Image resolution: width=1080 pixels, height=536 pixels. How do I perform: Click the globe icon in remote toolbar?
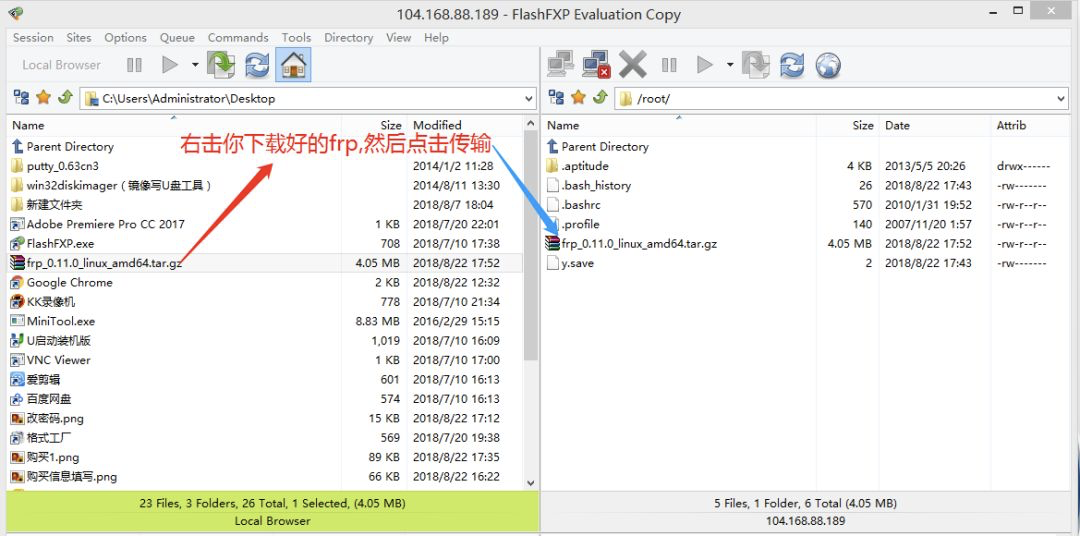pos(828,65)
